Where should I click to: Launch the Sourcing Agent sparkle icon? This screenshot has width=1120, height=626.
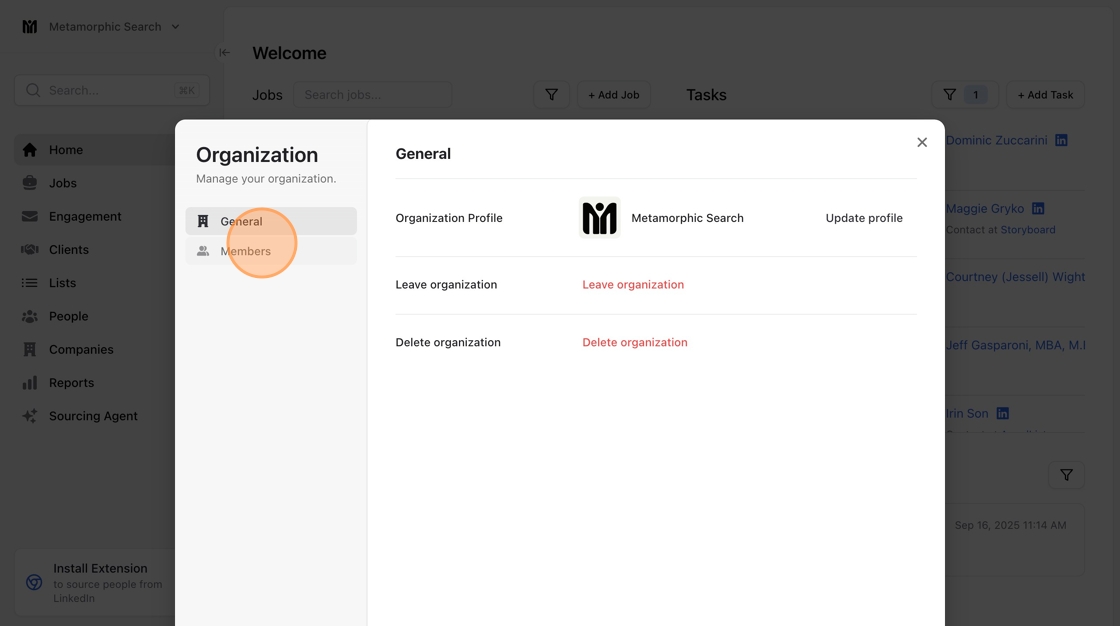pyautogui.click(x=30, y=416)
